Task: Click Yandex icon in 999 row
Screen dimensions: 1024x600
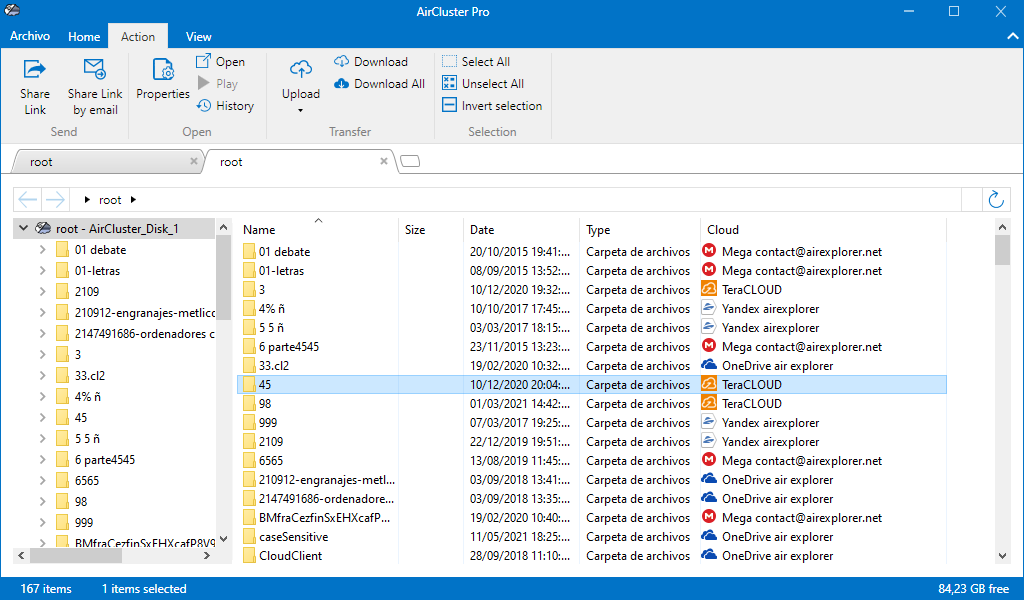Action: (x=709, y=422)
